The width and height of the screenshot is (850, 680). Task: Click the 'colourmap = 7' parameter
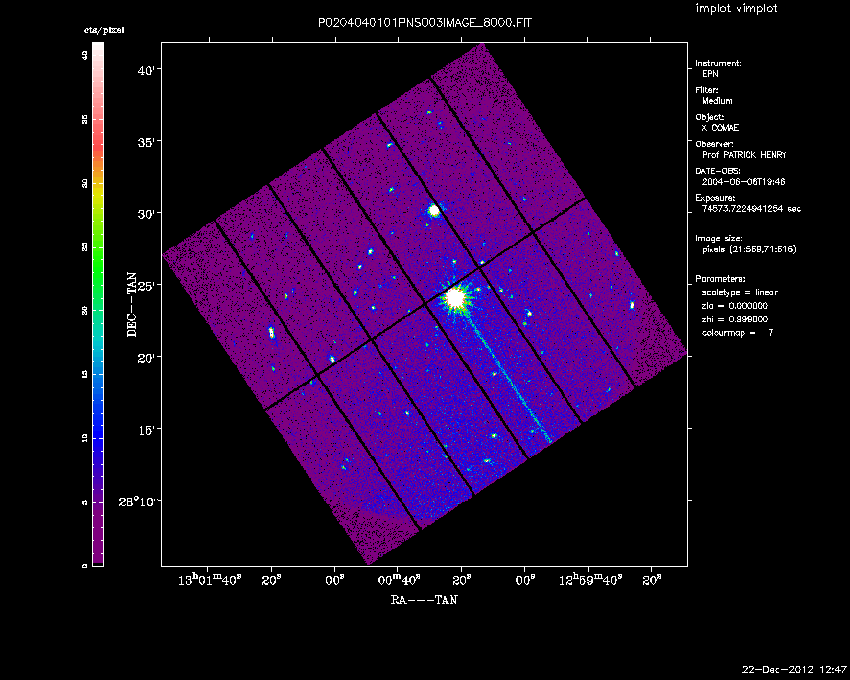coord(737,333)
